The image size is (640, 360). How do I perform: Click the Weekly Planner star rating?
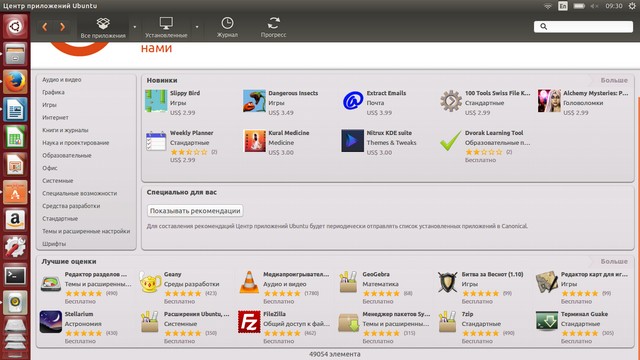tap(189, 152)
